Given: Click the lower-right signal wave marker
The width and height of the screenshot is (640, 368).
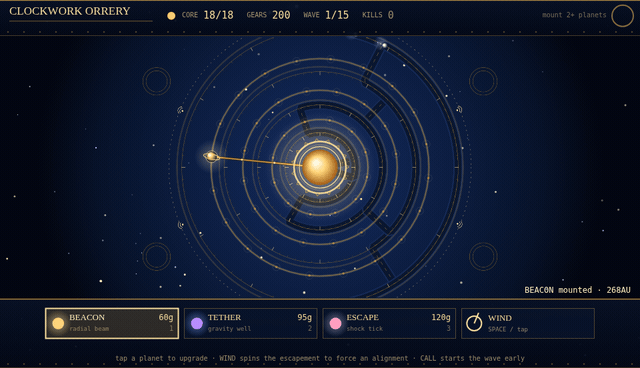Looking at the screenshot, I should point(460,224).
